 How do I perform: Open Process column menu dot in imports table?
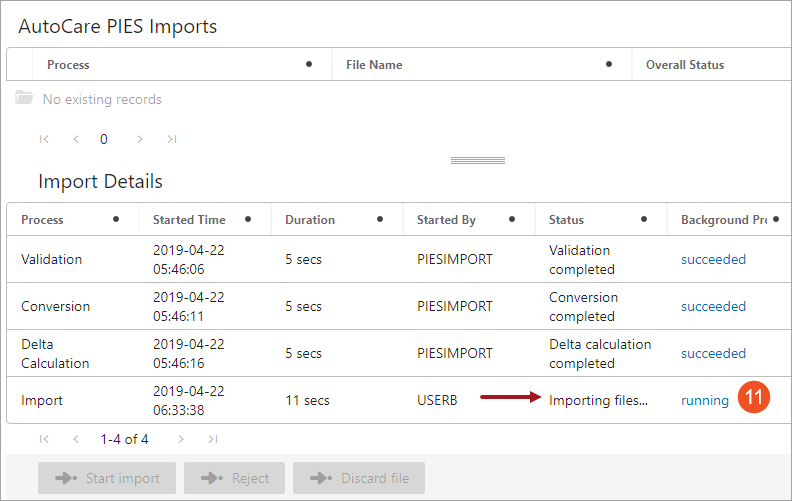[309, 64]
